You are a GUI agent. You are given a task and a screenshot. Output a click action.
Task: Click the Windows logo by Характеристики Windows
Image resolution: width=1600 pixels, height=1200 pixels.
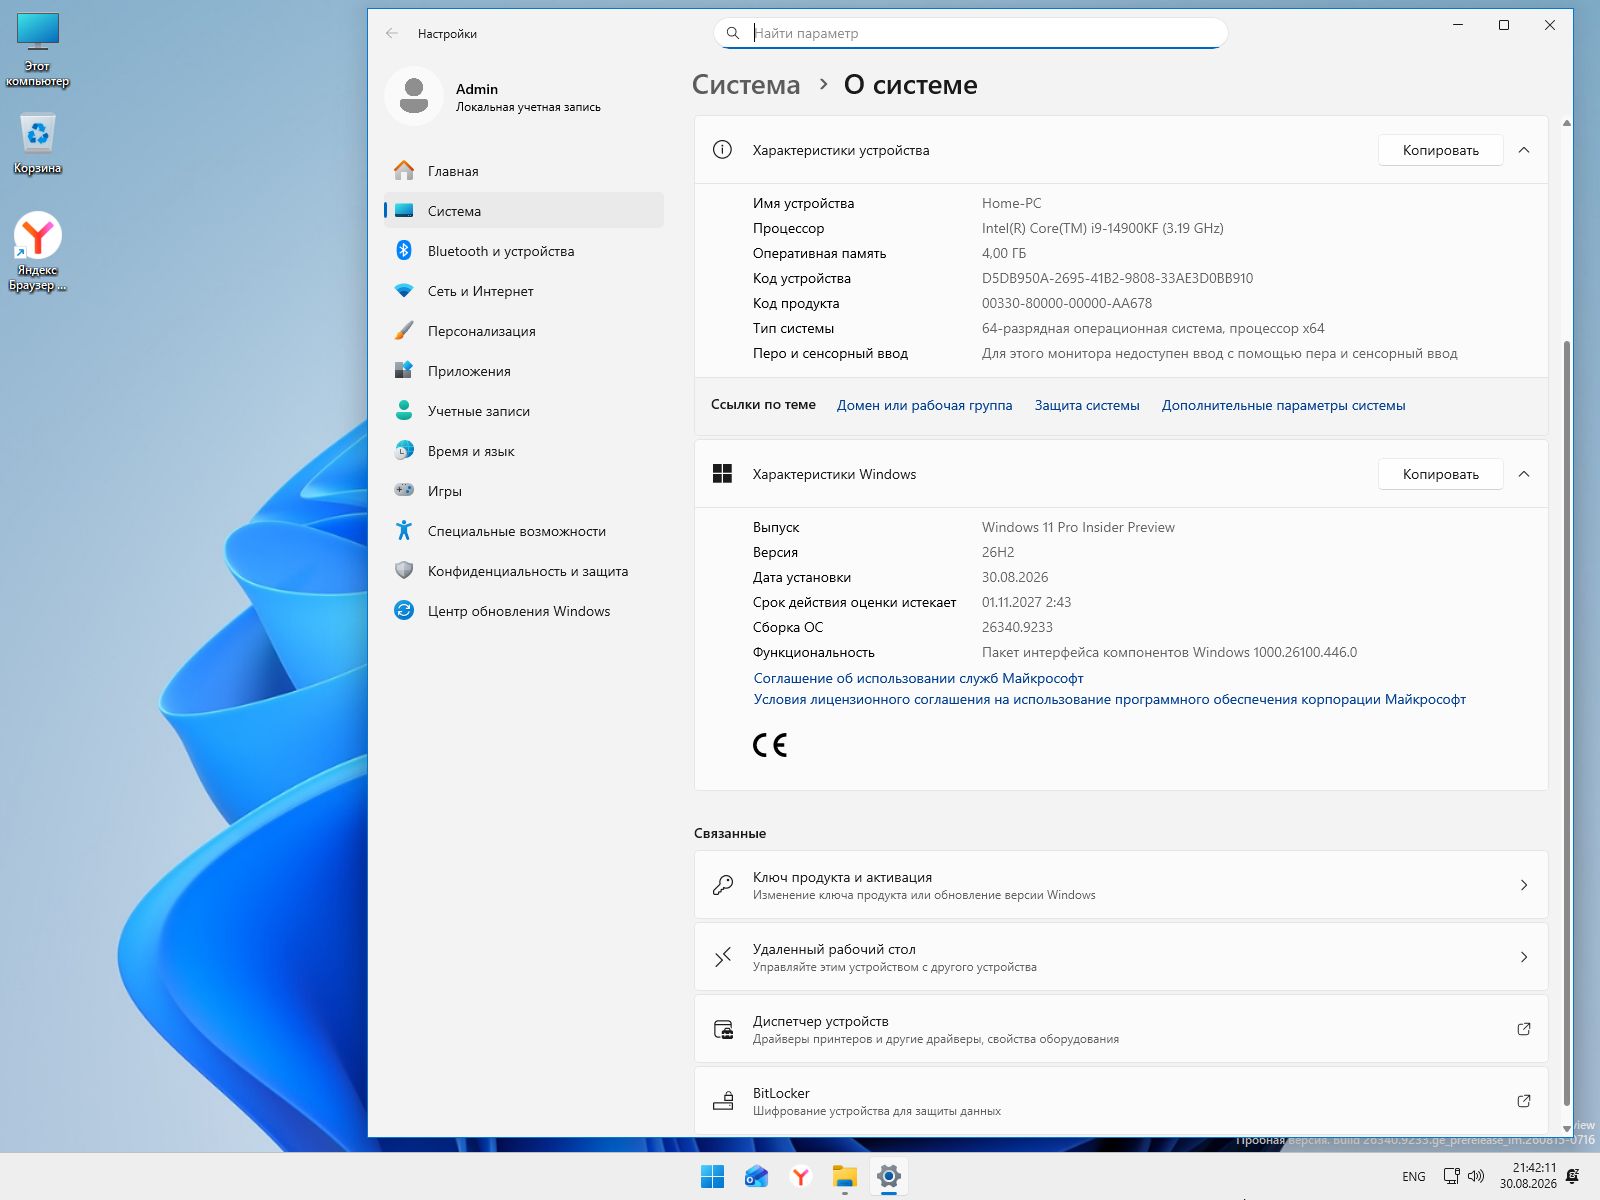(722, 474)
